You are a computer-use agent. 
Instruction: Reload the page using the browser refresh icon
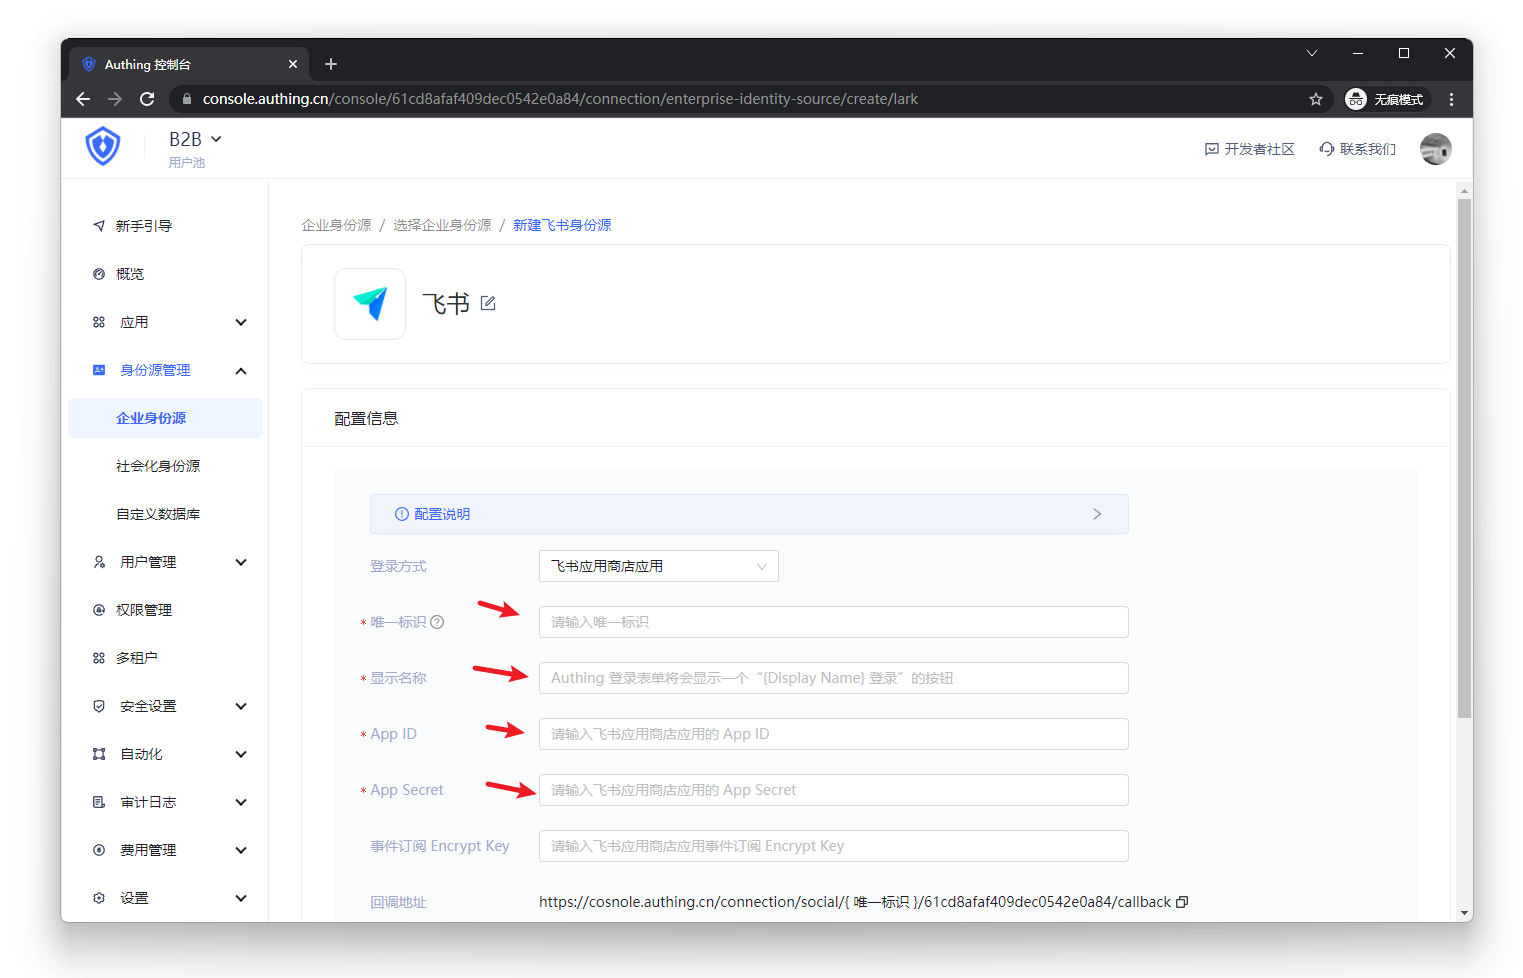(147, 99)
